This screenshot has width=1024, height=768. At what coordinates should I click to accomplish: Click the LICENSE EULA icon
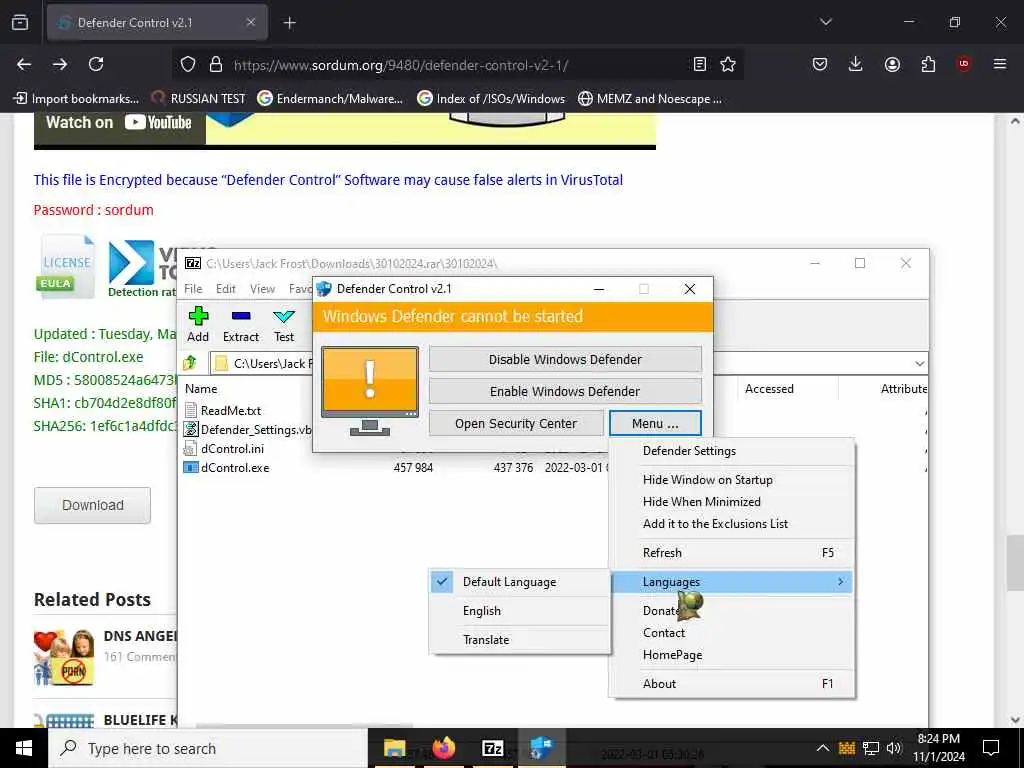[x=67, y=266]
